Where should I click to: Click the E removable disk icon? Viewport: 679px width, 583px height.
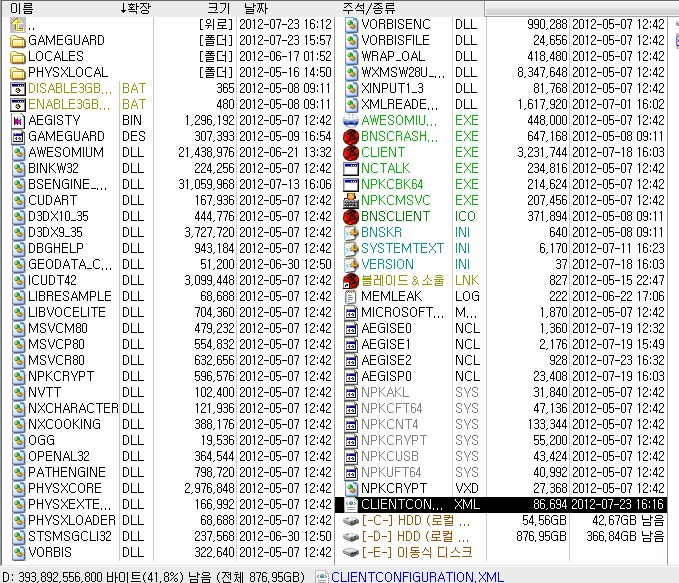coord(351,553)
